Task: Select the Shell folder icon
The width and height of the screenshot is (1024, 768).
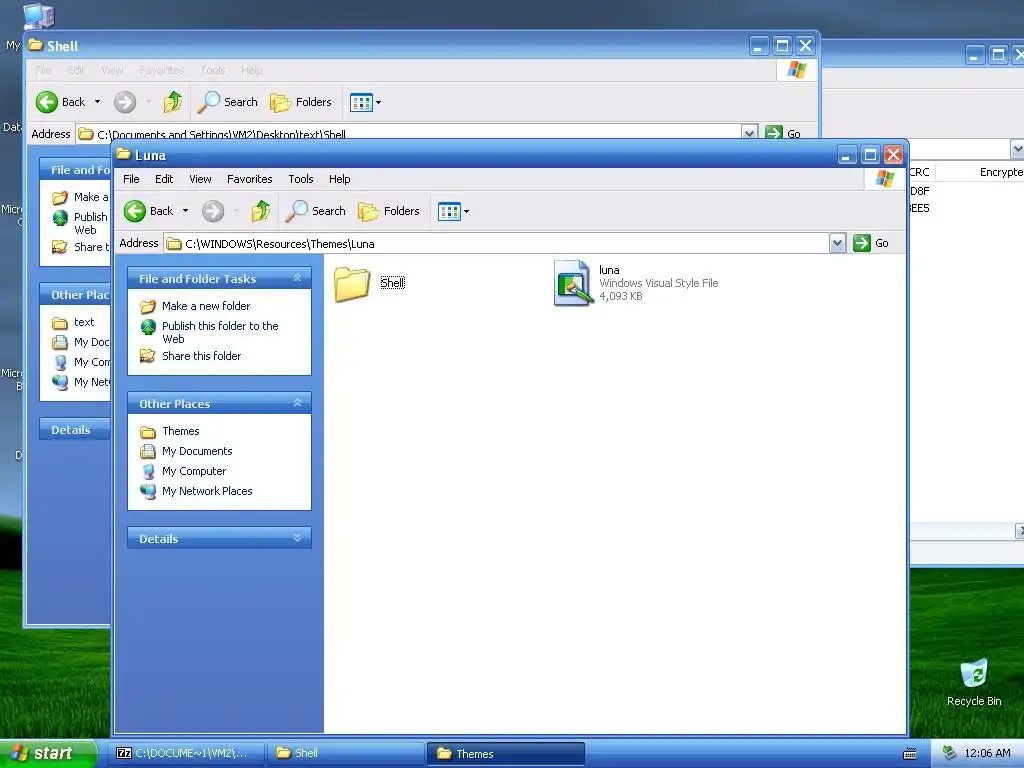Action: coord(352,283)
